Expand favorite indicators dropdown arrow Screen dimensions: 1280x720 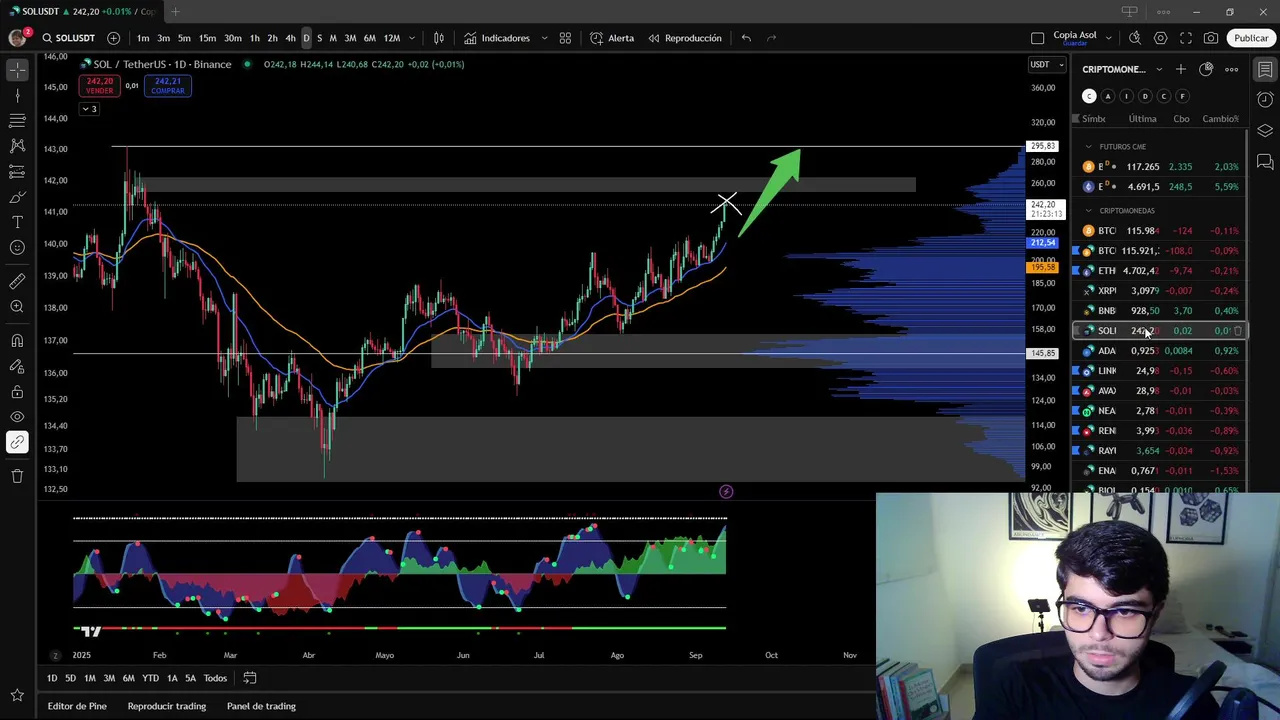click(x=544, y=38)
